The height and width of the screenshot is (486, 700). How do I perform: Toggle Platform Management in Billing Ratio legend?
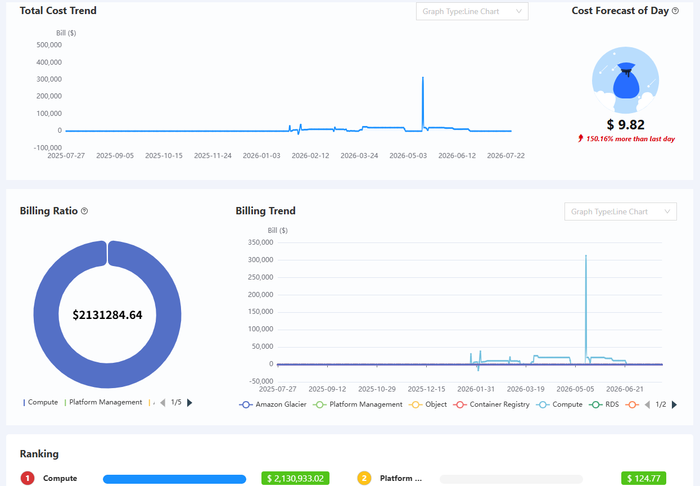[104, 402]
